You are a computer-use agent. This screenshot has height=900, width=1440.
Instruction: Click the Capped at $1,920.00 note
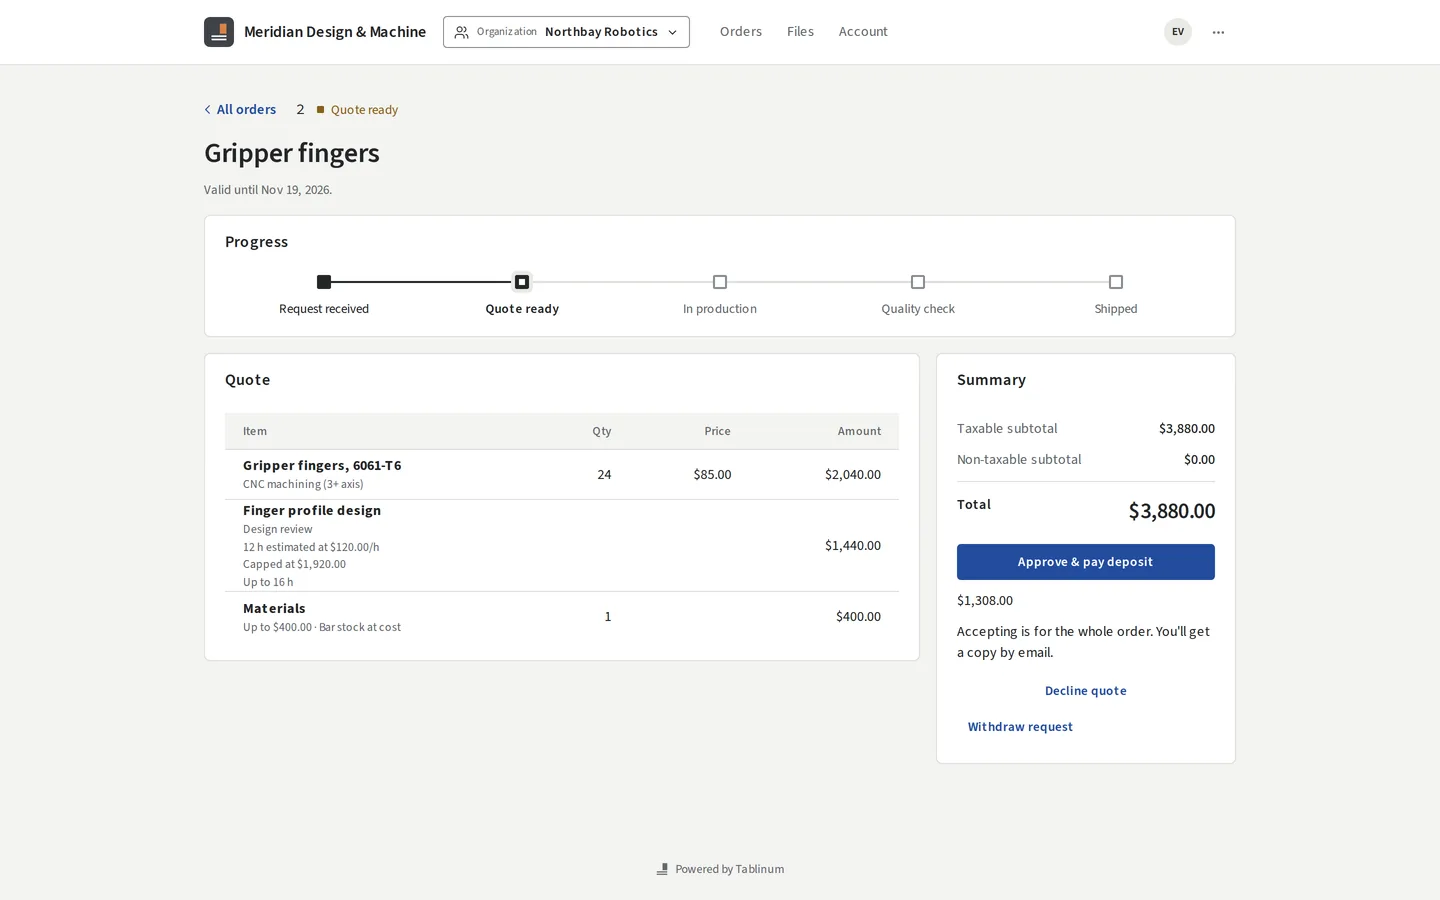coord(294,564)
